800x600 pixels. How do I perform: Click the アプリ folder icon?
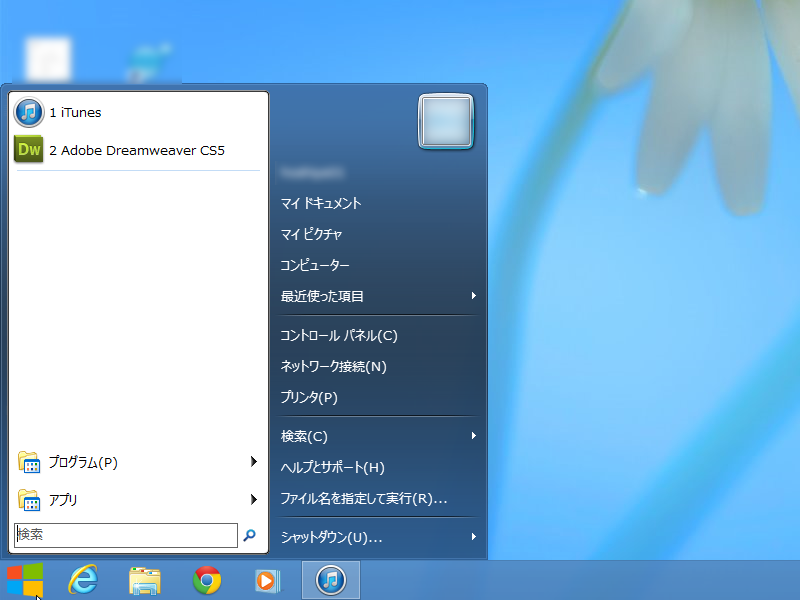point(29,500)
